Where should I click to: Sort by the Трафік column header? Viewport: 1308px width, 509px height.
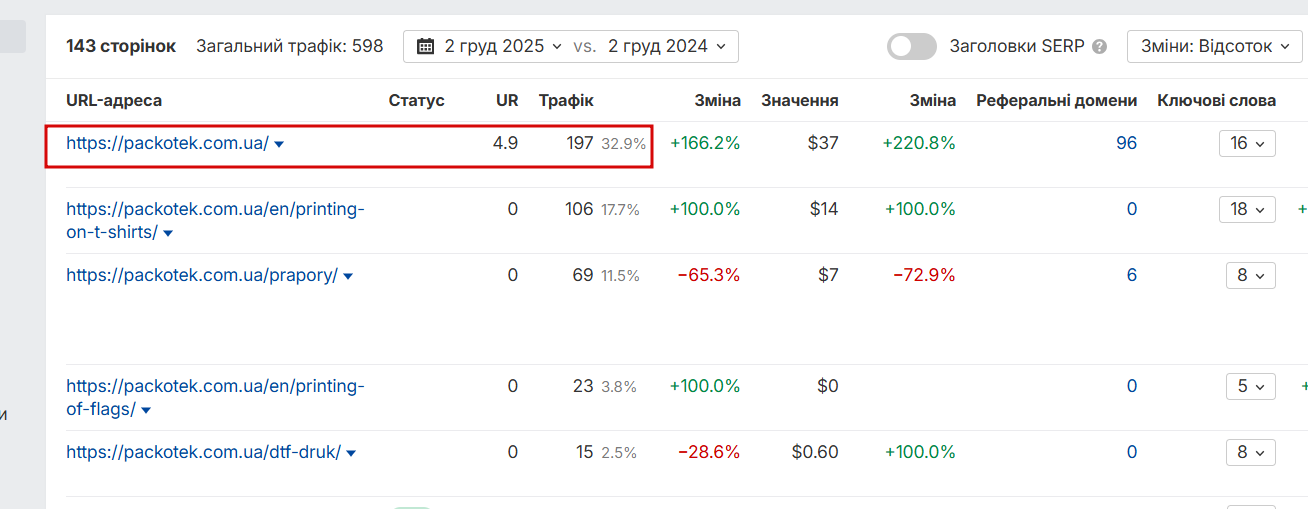(x=566, y=100)
